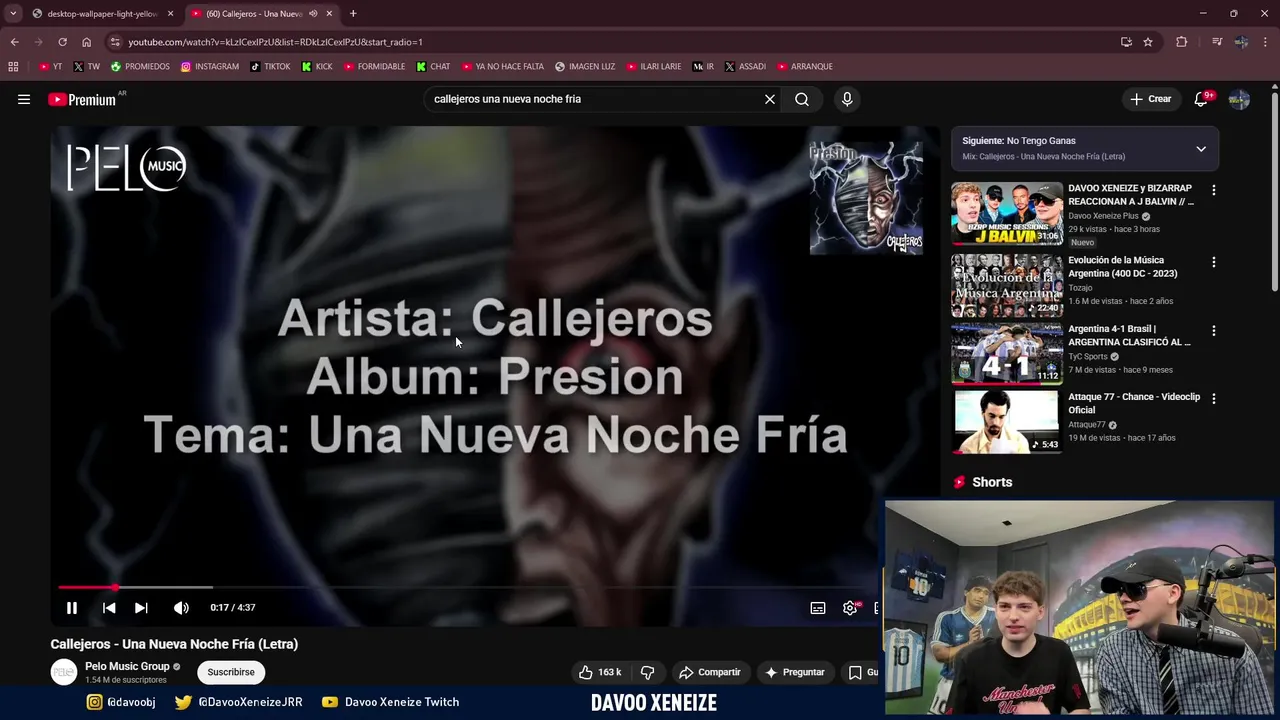Open options for DAVOO XENEIZE y BIZARRAP video
This screenshot has width=1280, height=720.
1214,190
